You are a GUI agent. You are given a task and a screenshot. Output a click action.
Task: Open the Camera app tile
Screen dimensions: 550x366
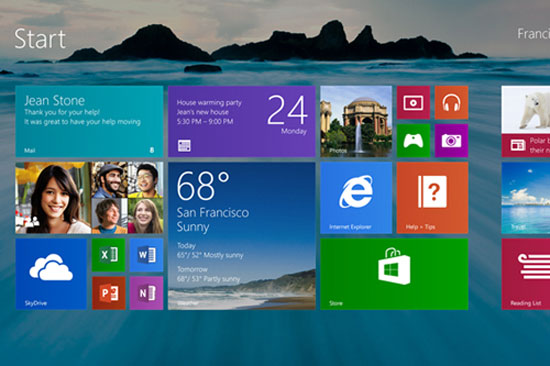coord(451,141)
